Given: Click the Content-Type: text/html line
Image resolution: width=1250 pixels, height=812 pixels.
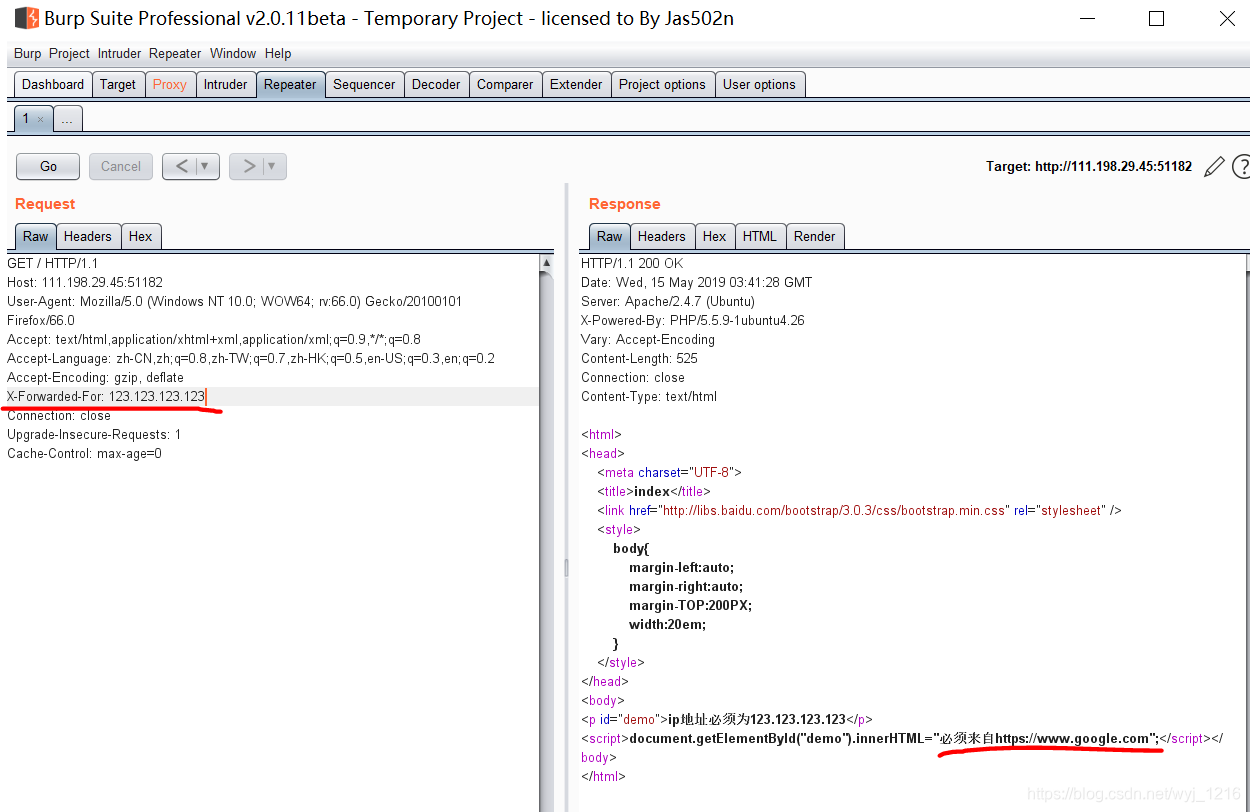Looking at the screenshot, I should click(649, 397).
